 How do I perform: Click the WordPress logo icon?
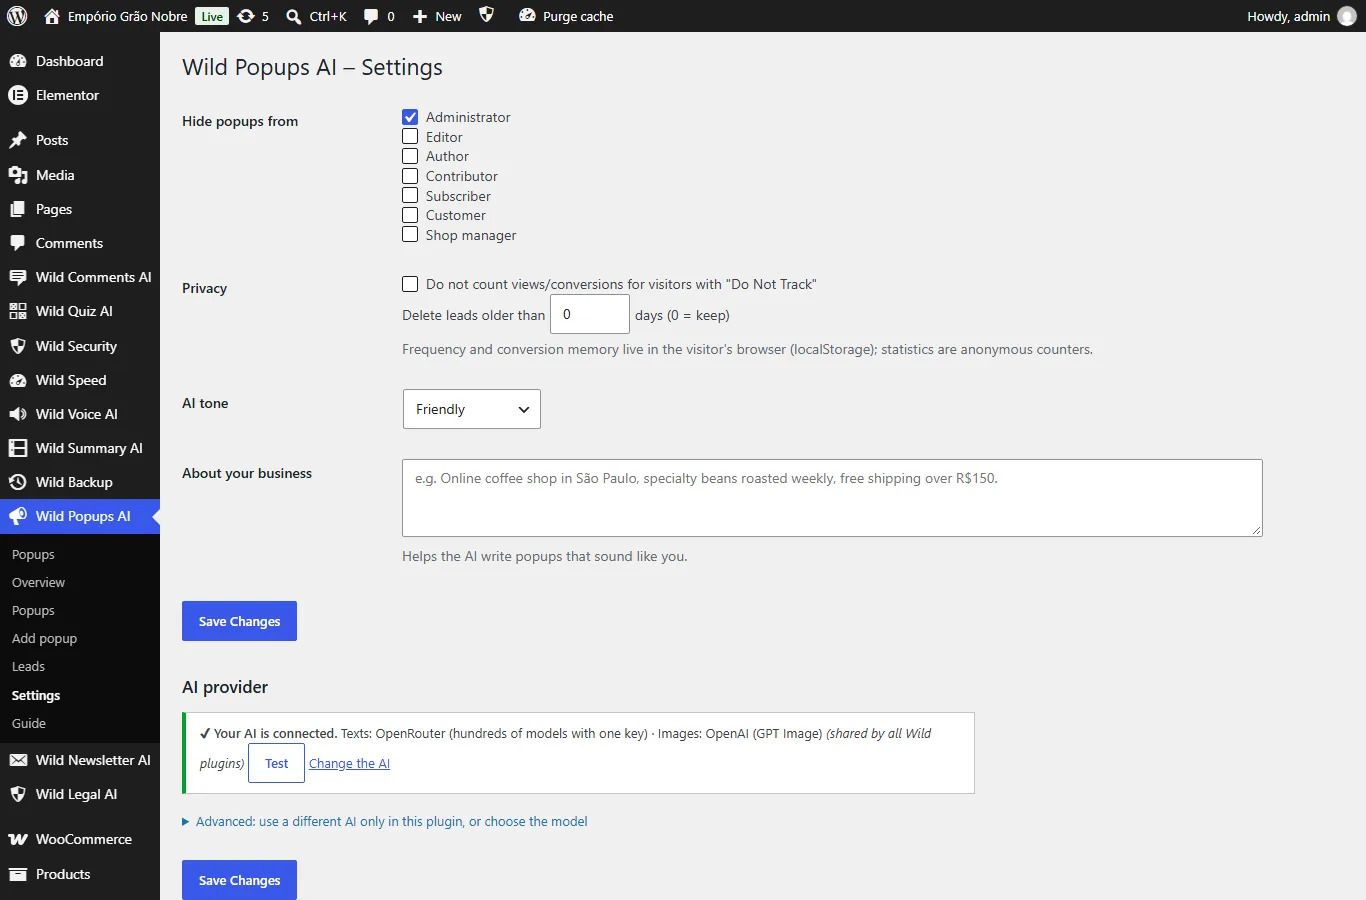pyautogui.click(x=17, y=16)
